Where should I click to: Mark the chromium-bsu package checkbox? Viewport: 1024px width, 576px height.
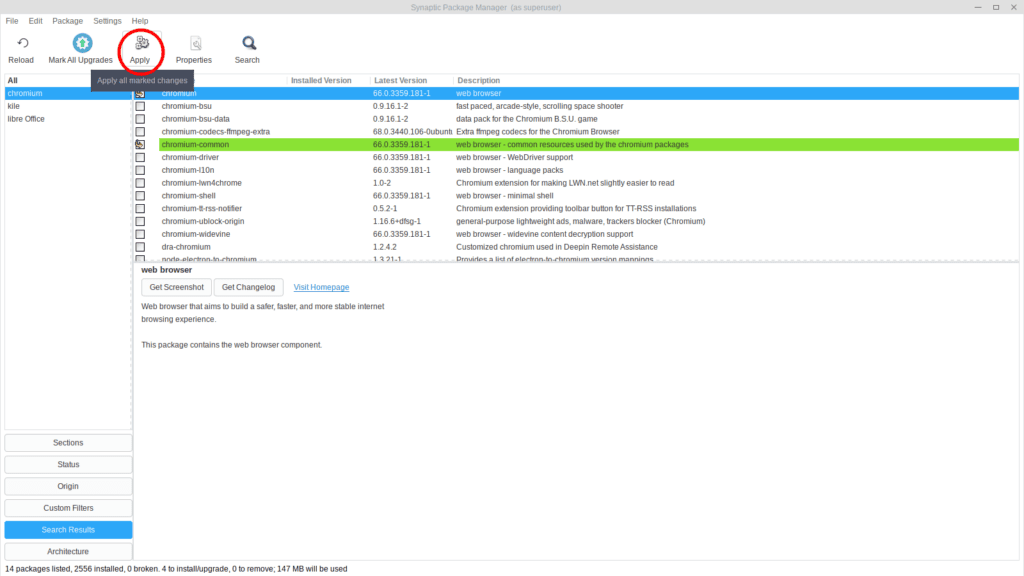click(140, 106)
